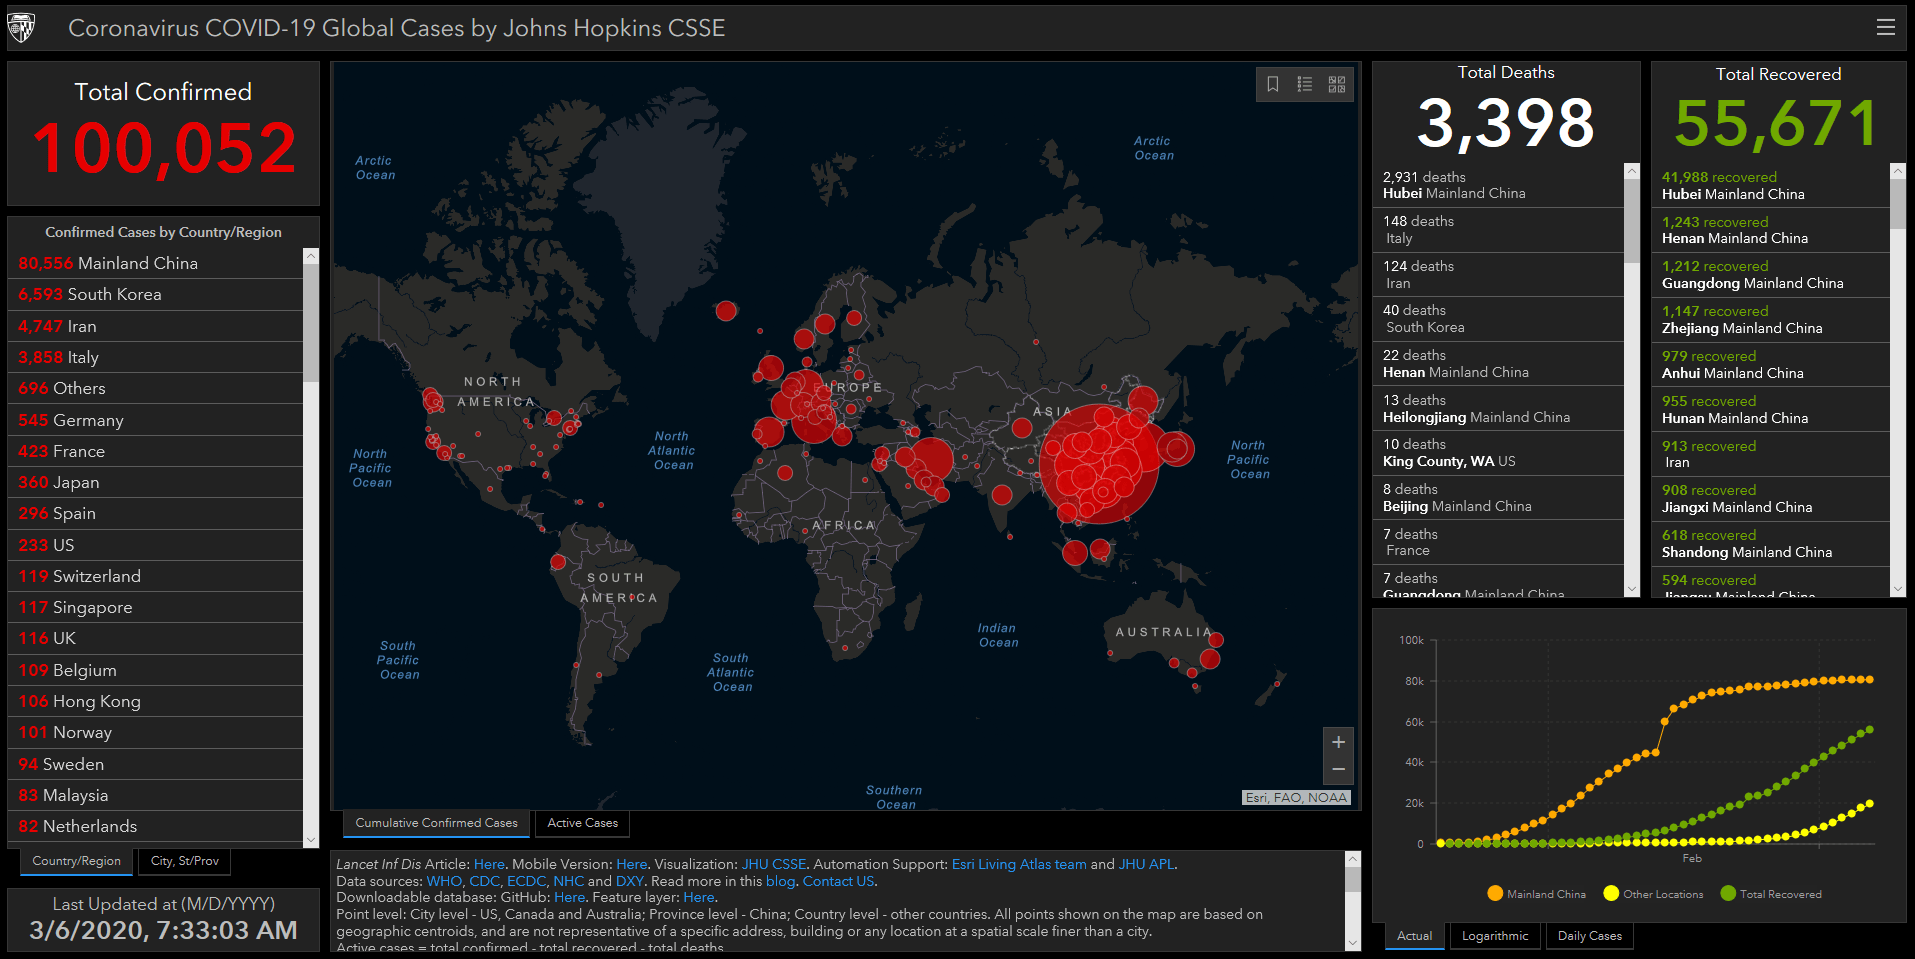Open the hamburger menu in the top right corner
The height and width of the screenshot is (959, 1915).
coord(1886,27)
